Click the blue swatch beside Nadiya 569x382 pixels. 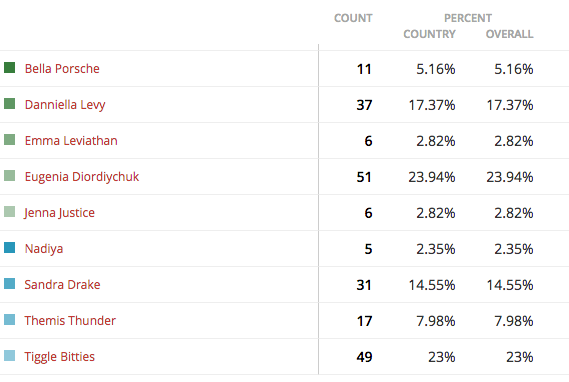[x=9, y=247]
